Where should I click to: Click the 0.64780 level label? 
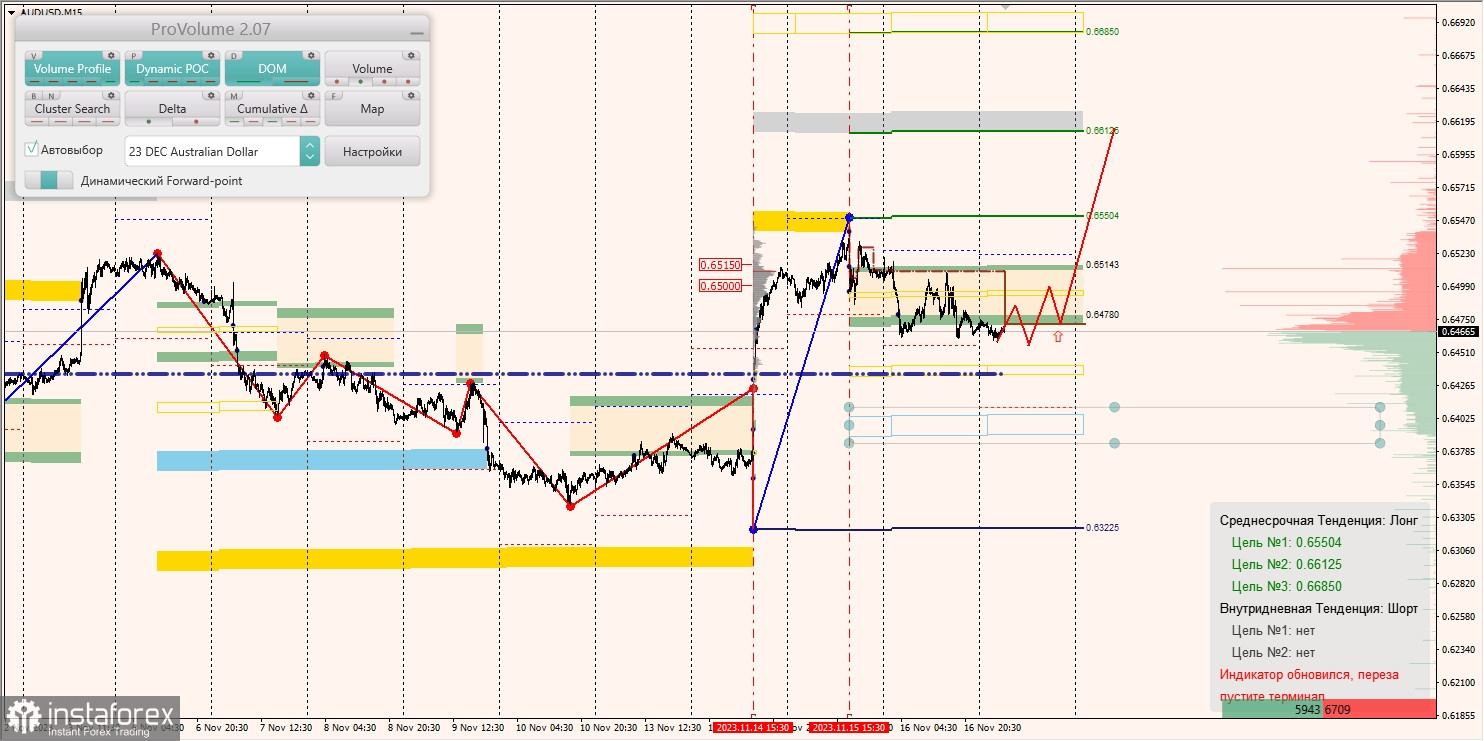[x=1103, y=315]
